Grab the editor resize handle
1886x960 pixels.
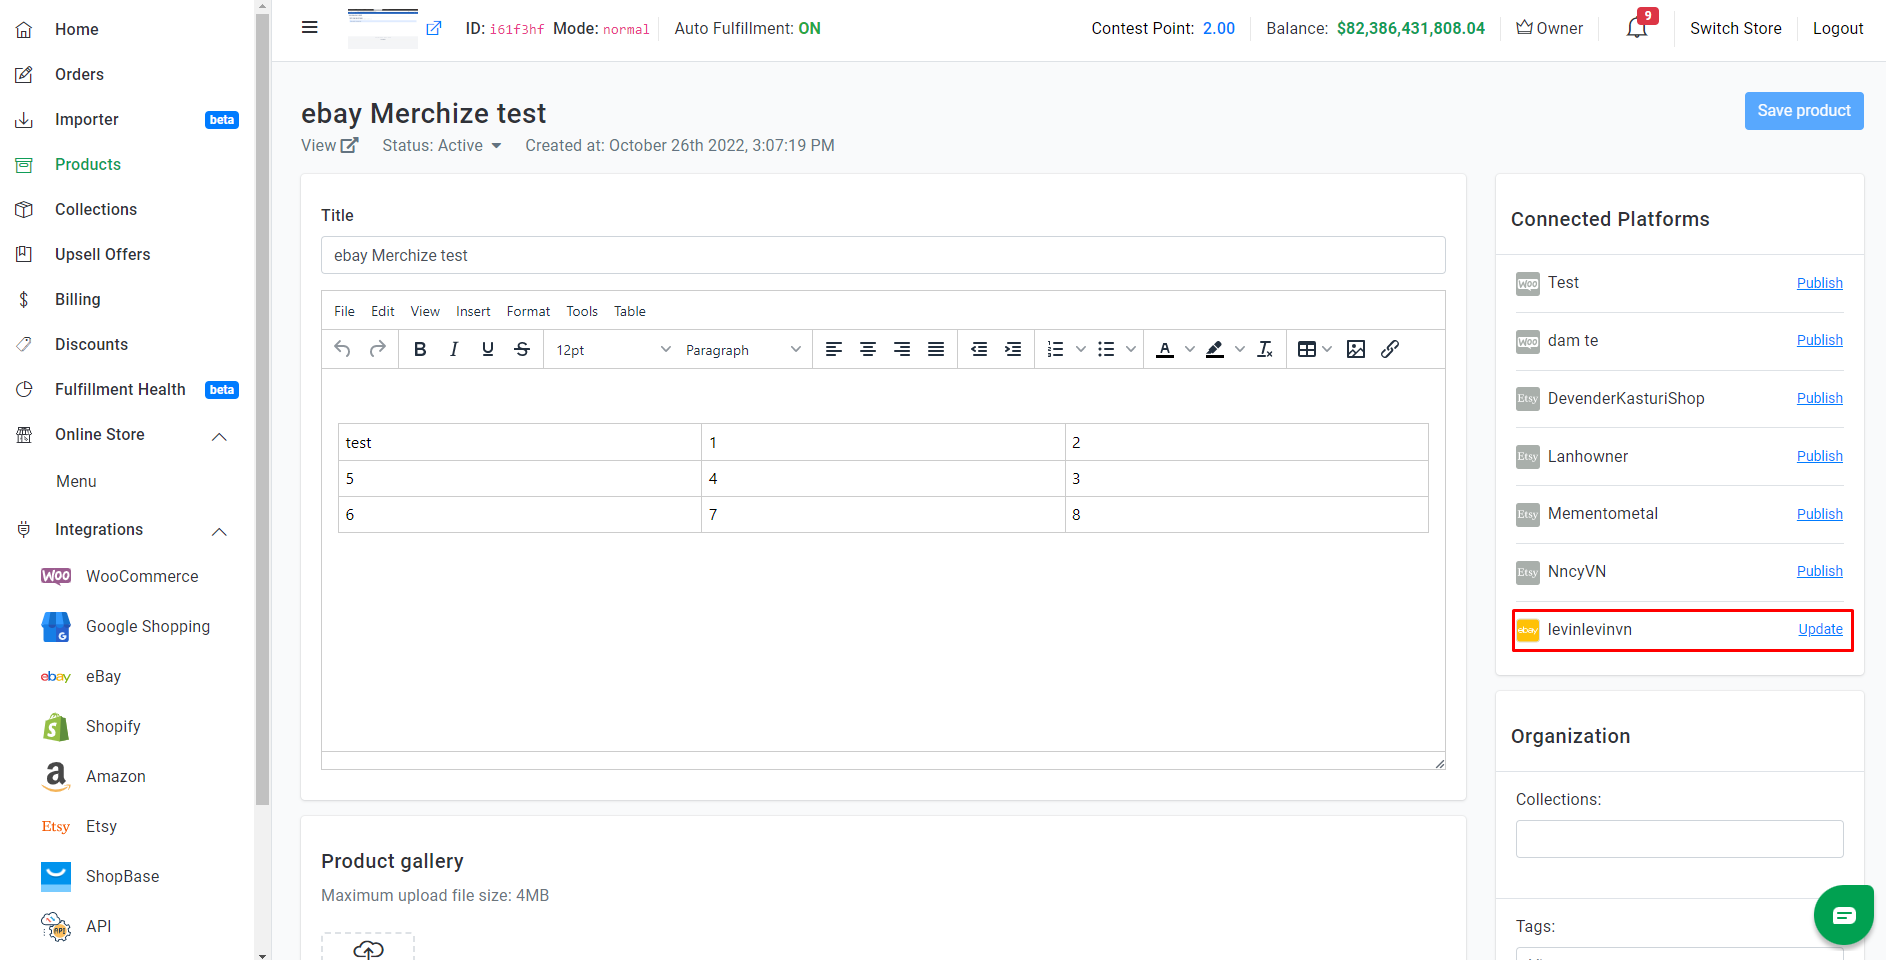1439,763
